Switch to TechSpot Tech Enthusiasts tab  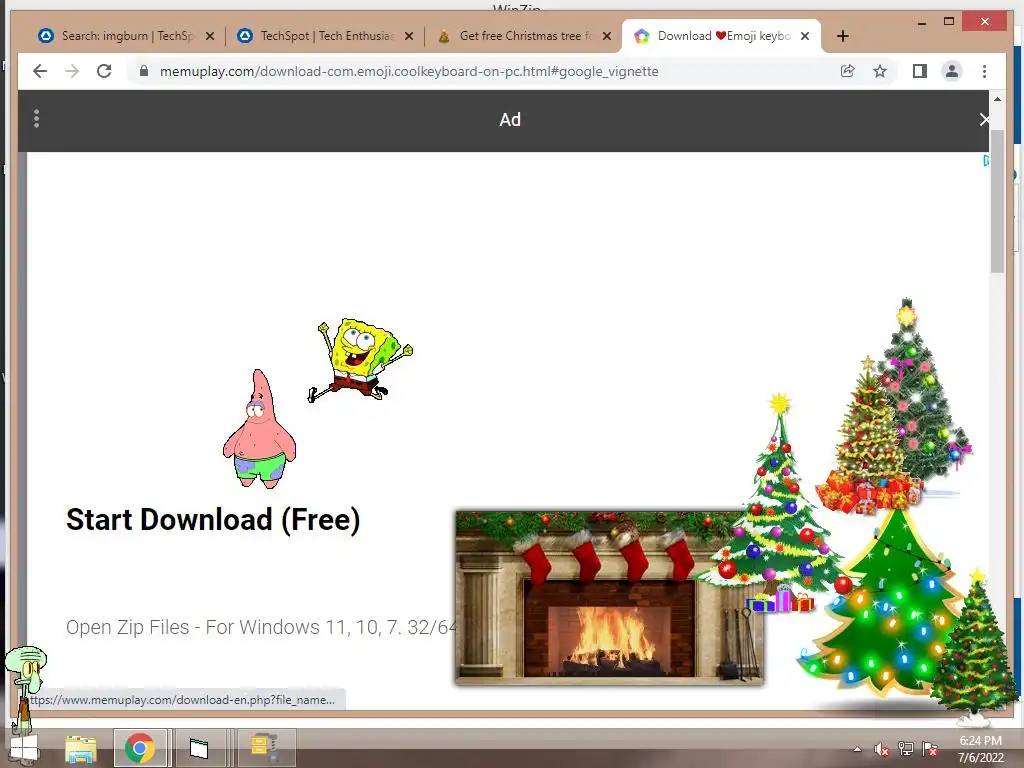pyautogui.click(x=325, y=37)
